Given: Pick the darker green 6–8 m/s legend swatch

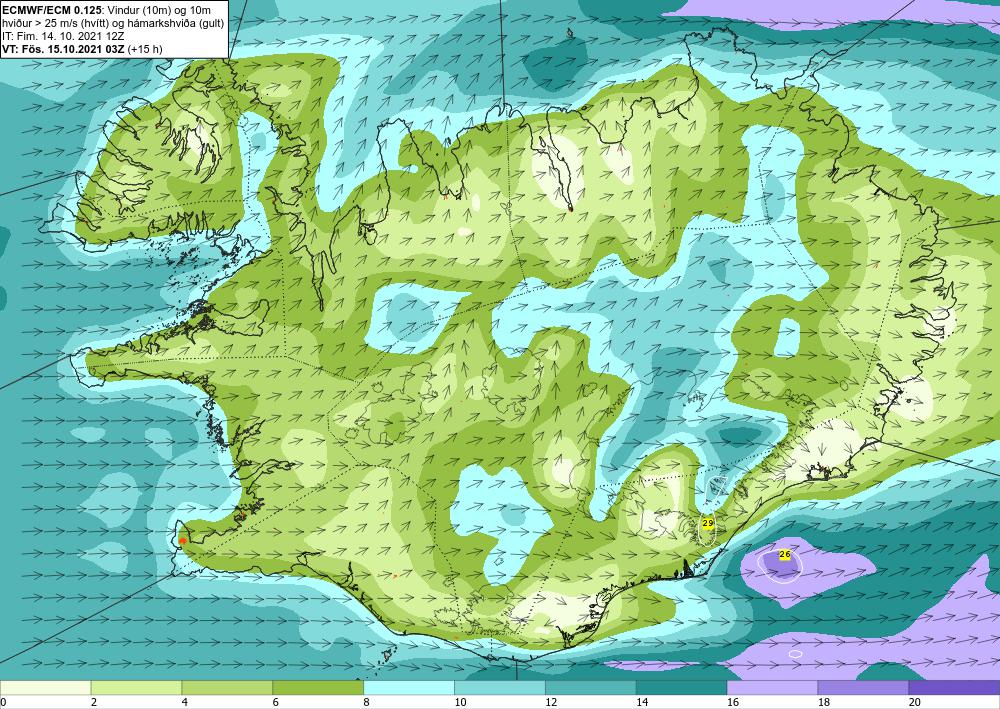Looking at the screenshot, I should click(x=318, y=687).
